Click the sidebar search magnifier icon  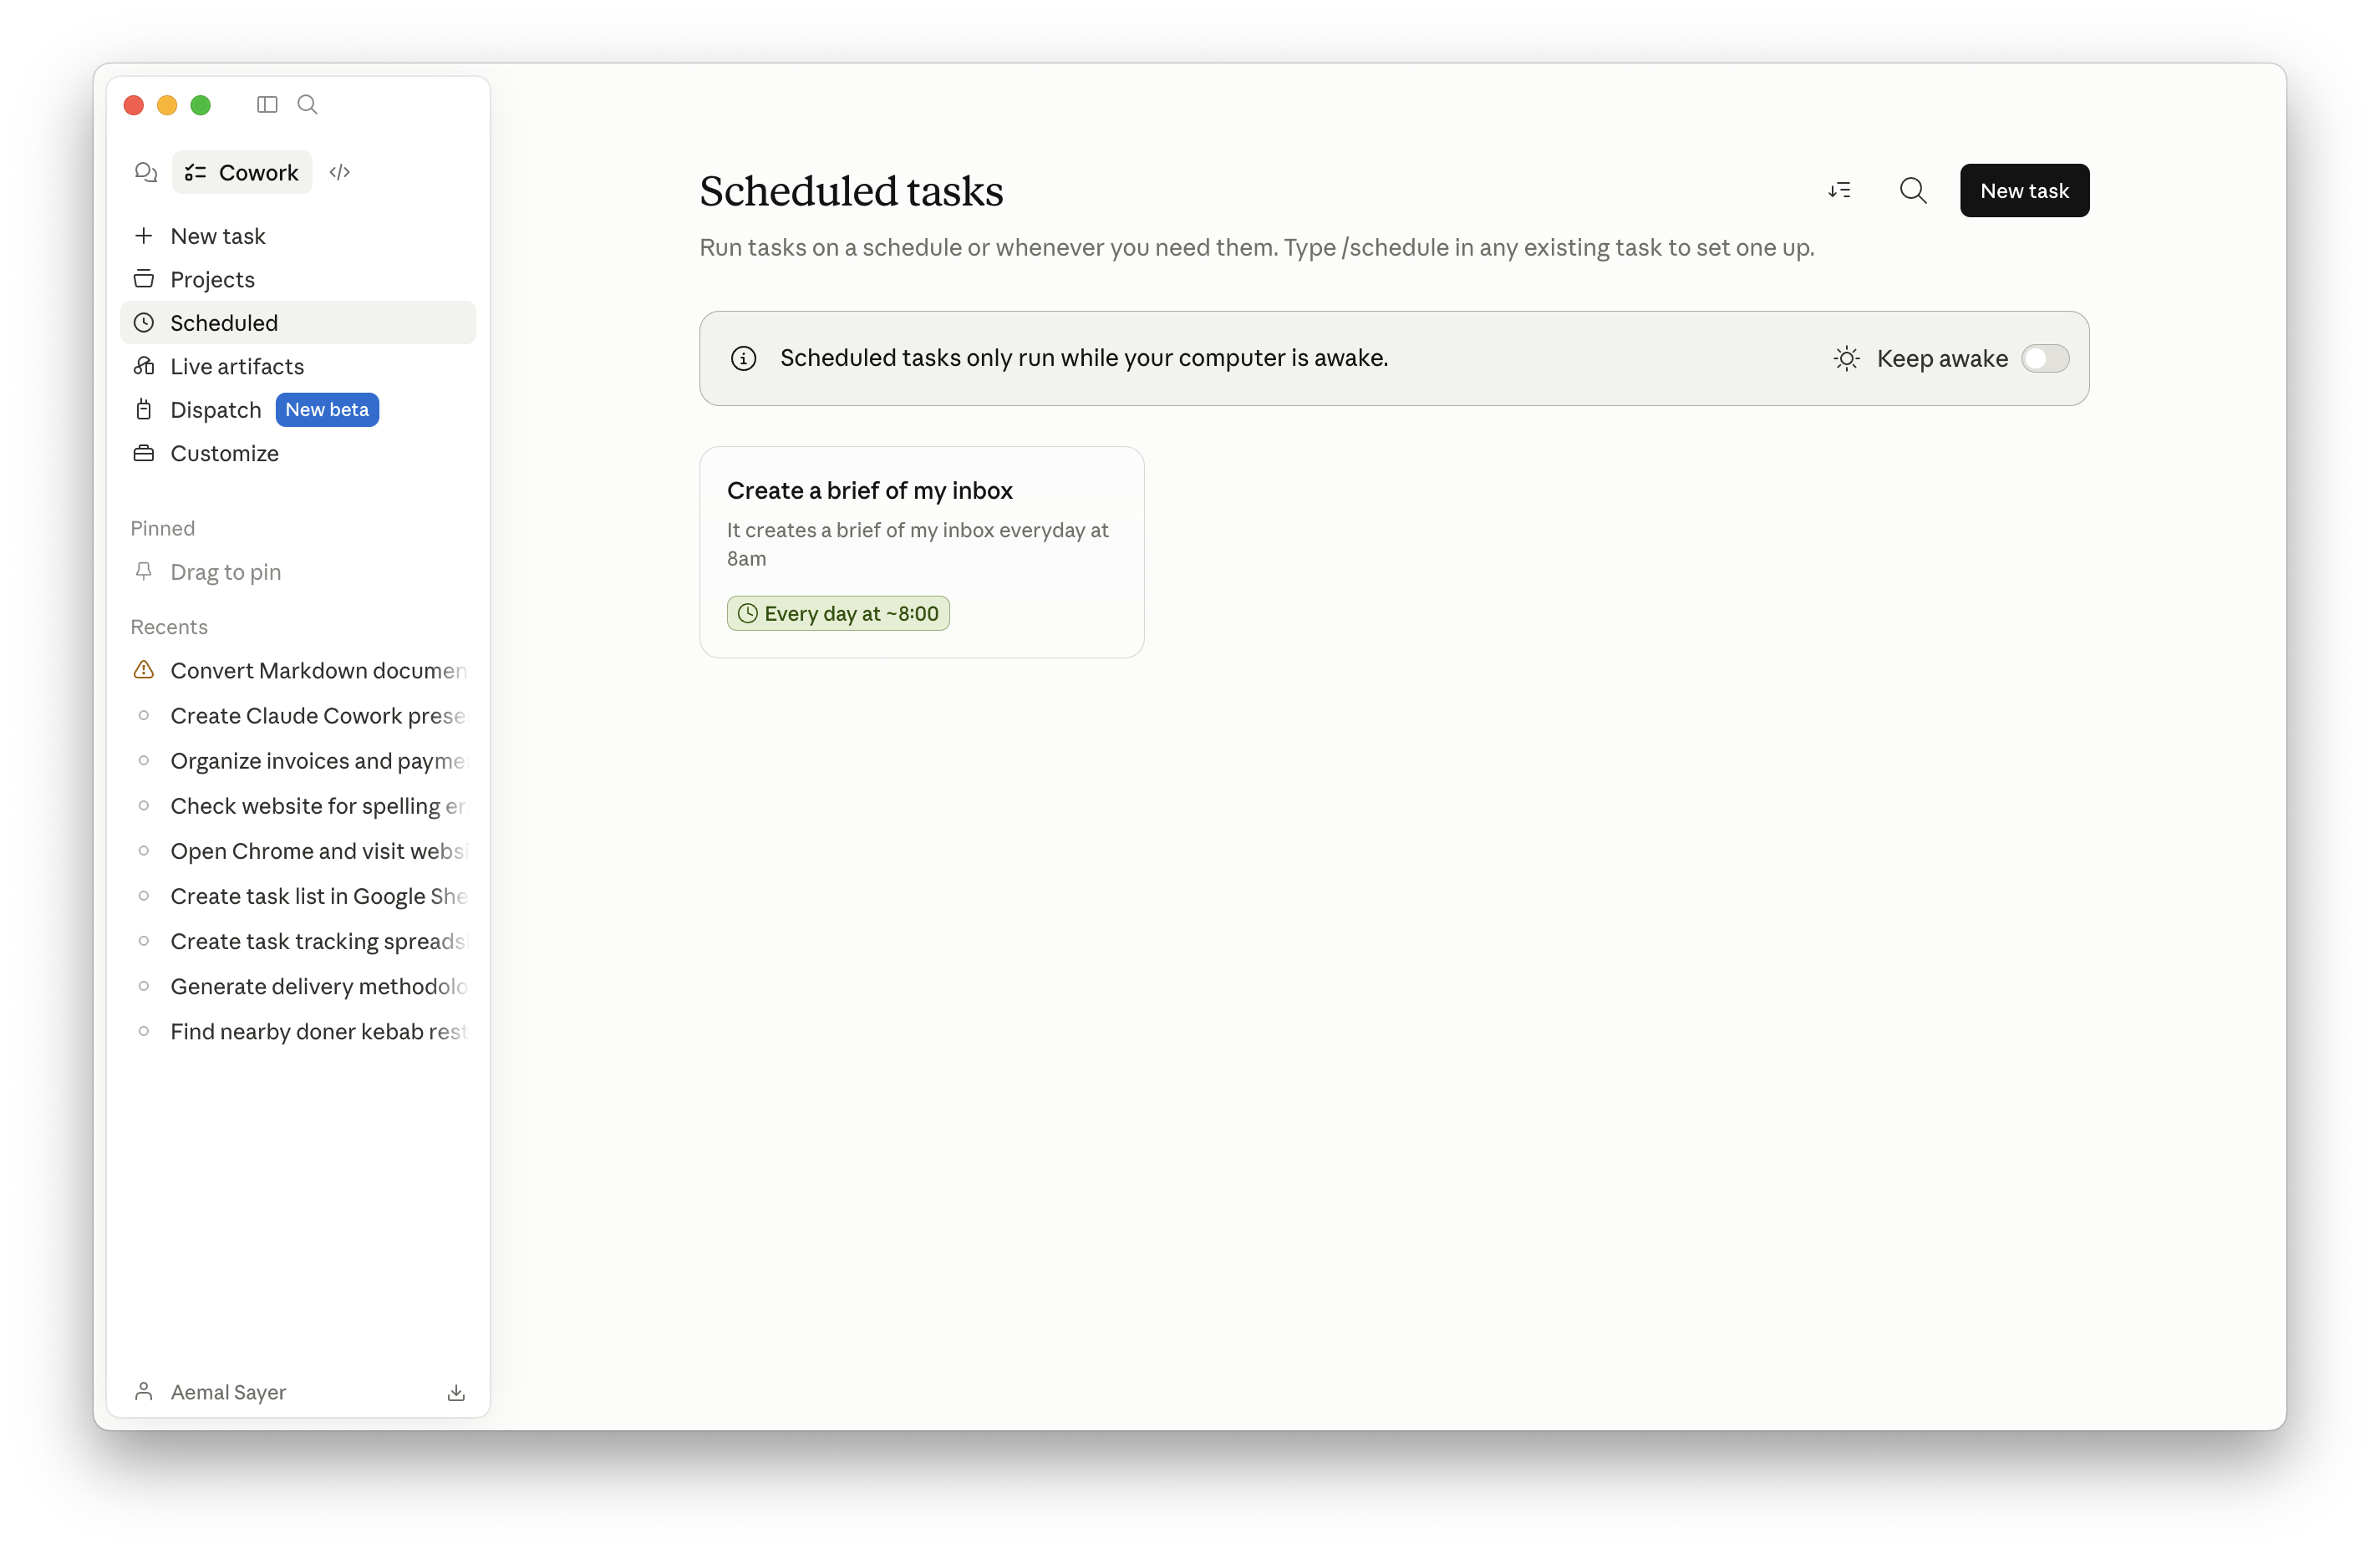point(308,105)
